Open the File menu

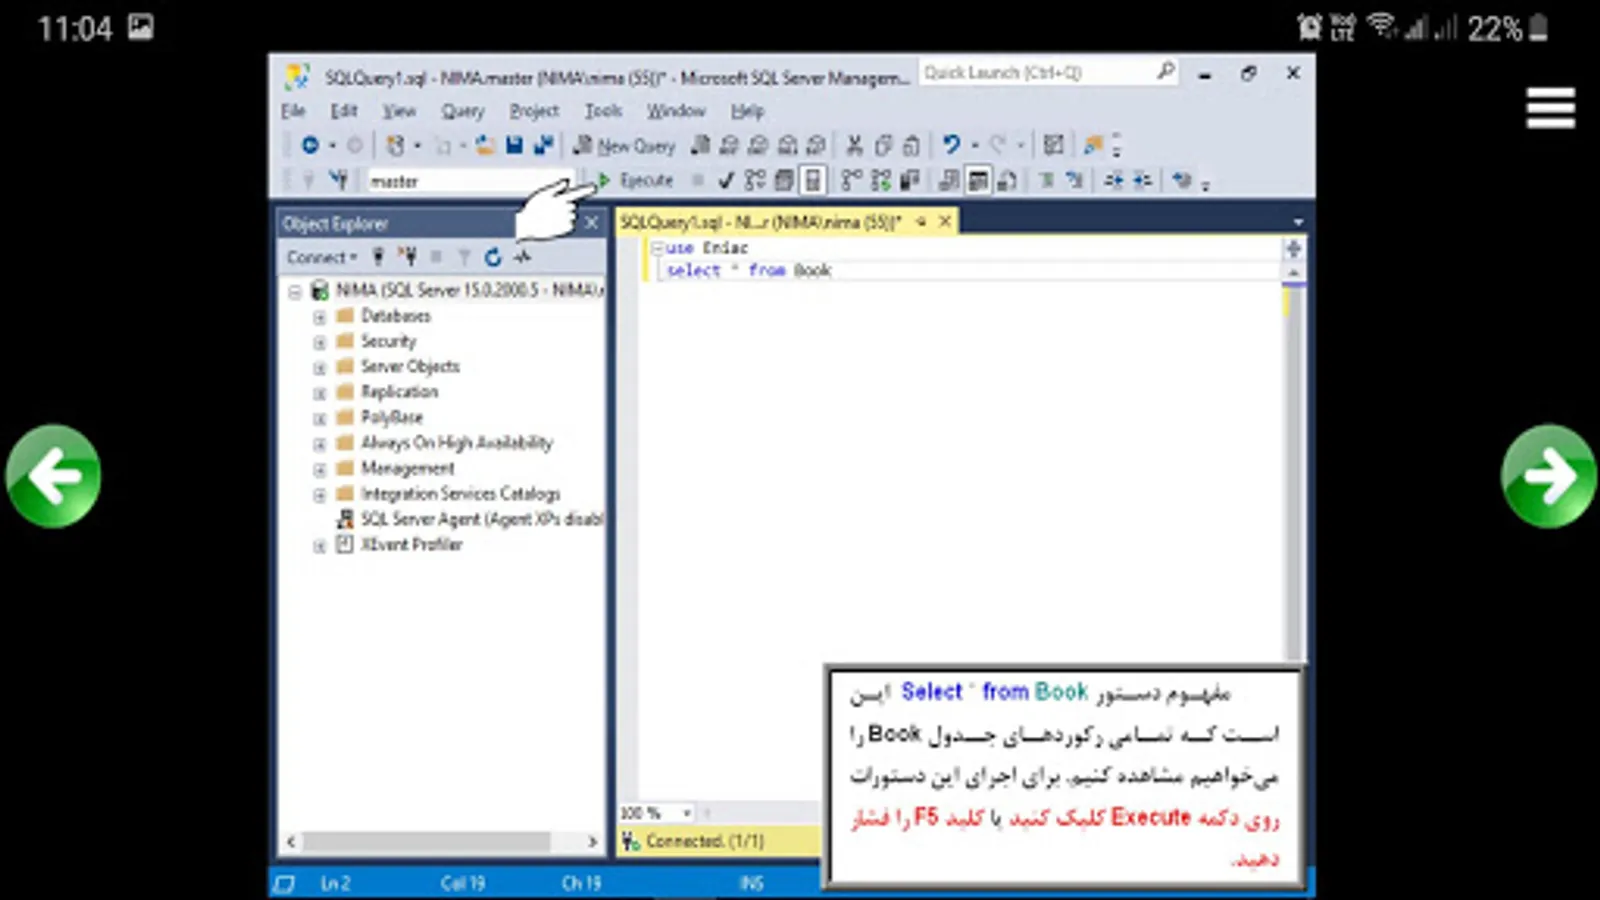[293, 111]
